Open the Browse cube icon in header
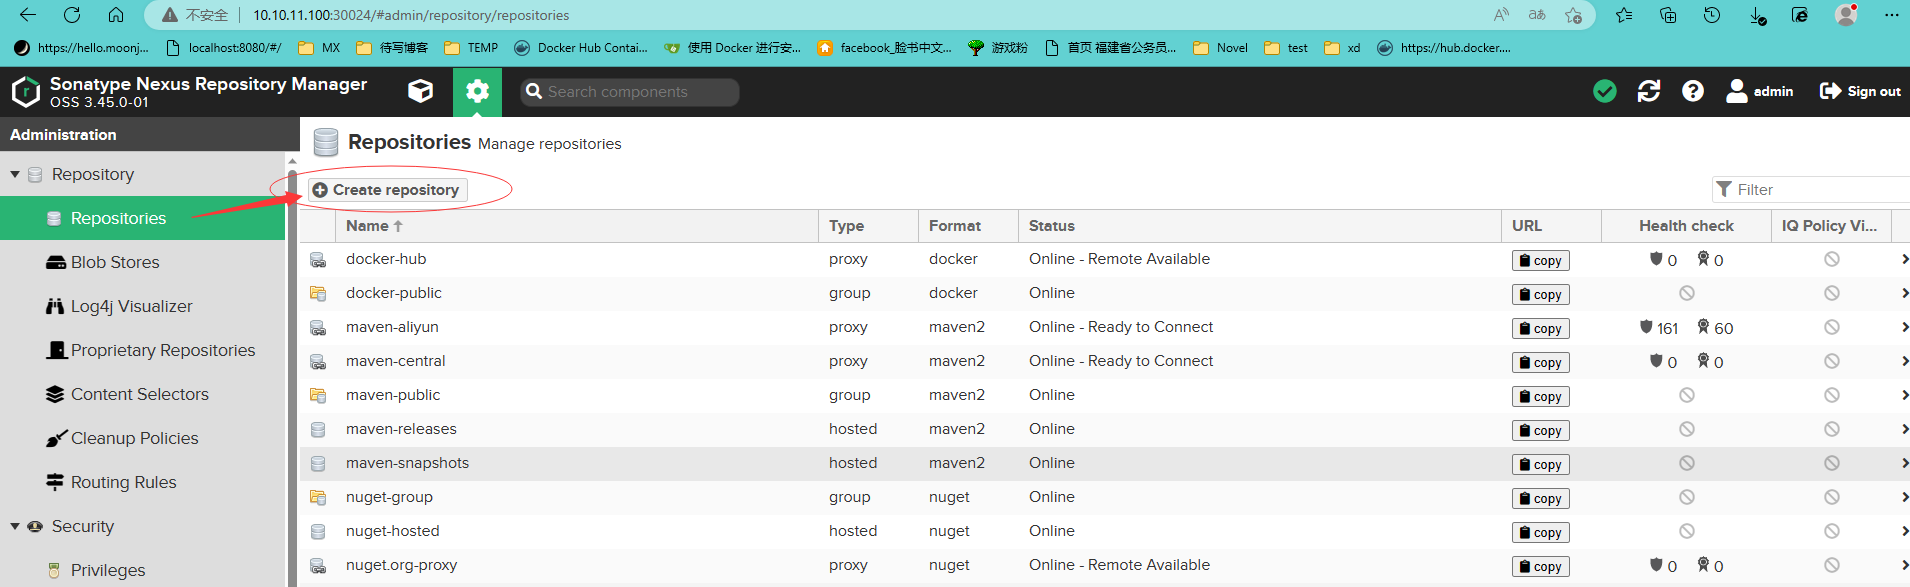1910x587 pixels. 421,91
